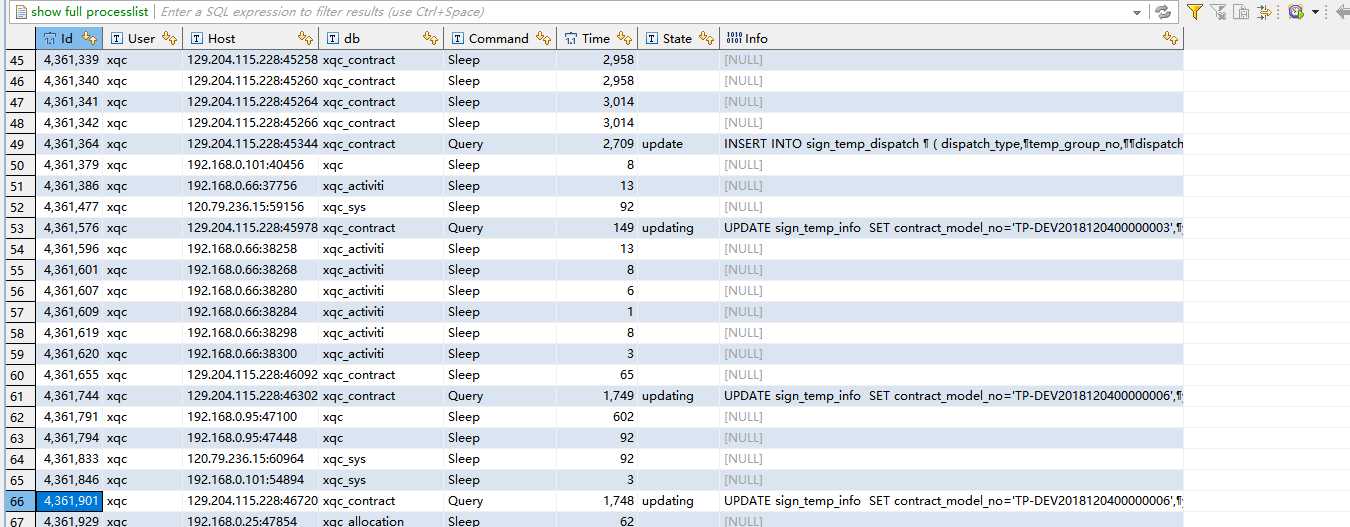Image resolution: width=1350 pixels, height=527 pixels.
Task: Click the Query Command cell in row 61
Action: (x=500, y=396)
